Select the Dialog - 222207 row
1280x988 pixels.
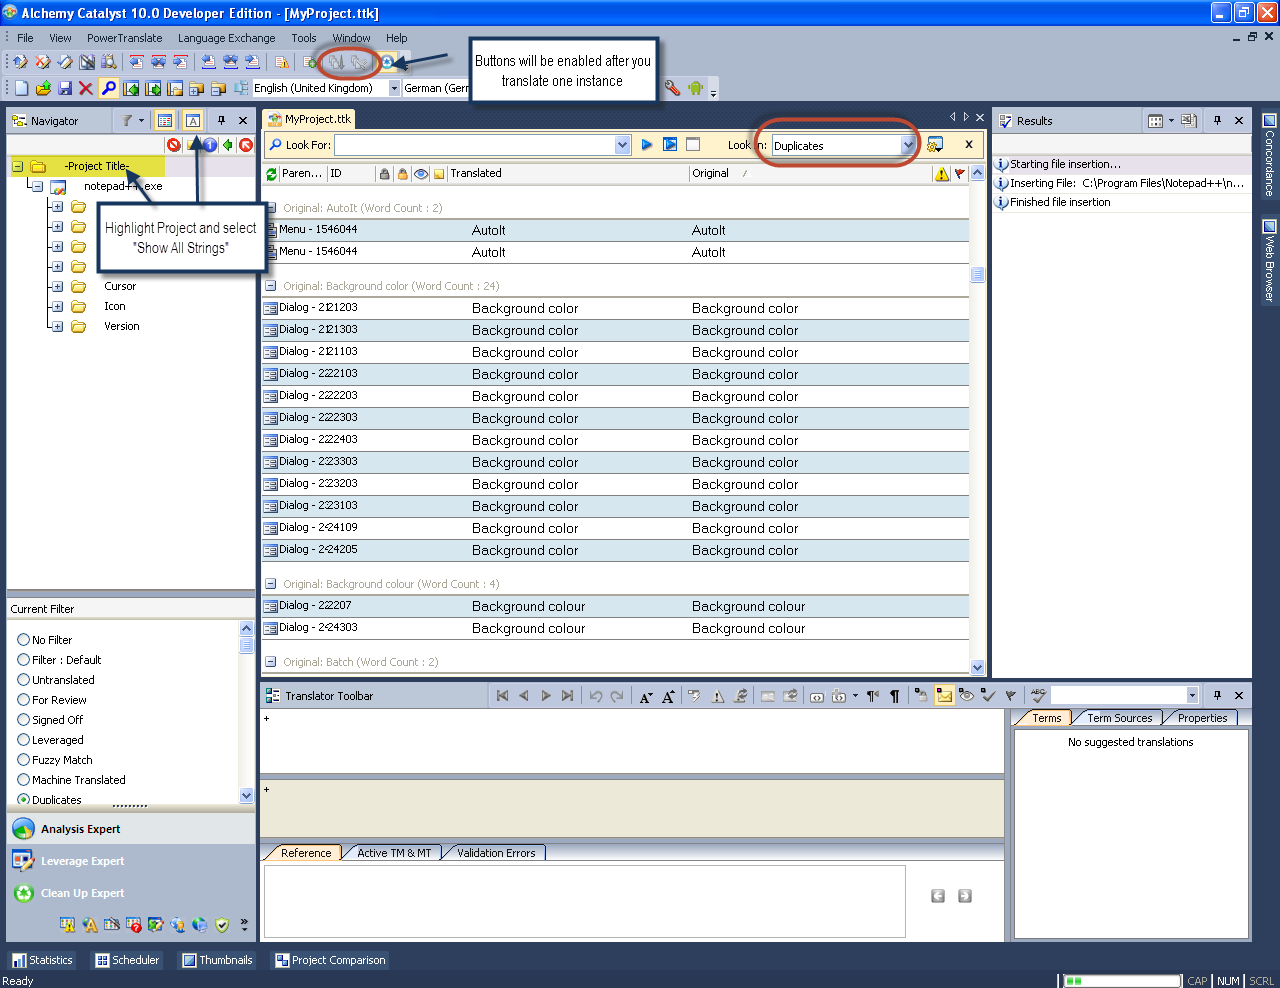pyautogui.click(x=616, y=606)
